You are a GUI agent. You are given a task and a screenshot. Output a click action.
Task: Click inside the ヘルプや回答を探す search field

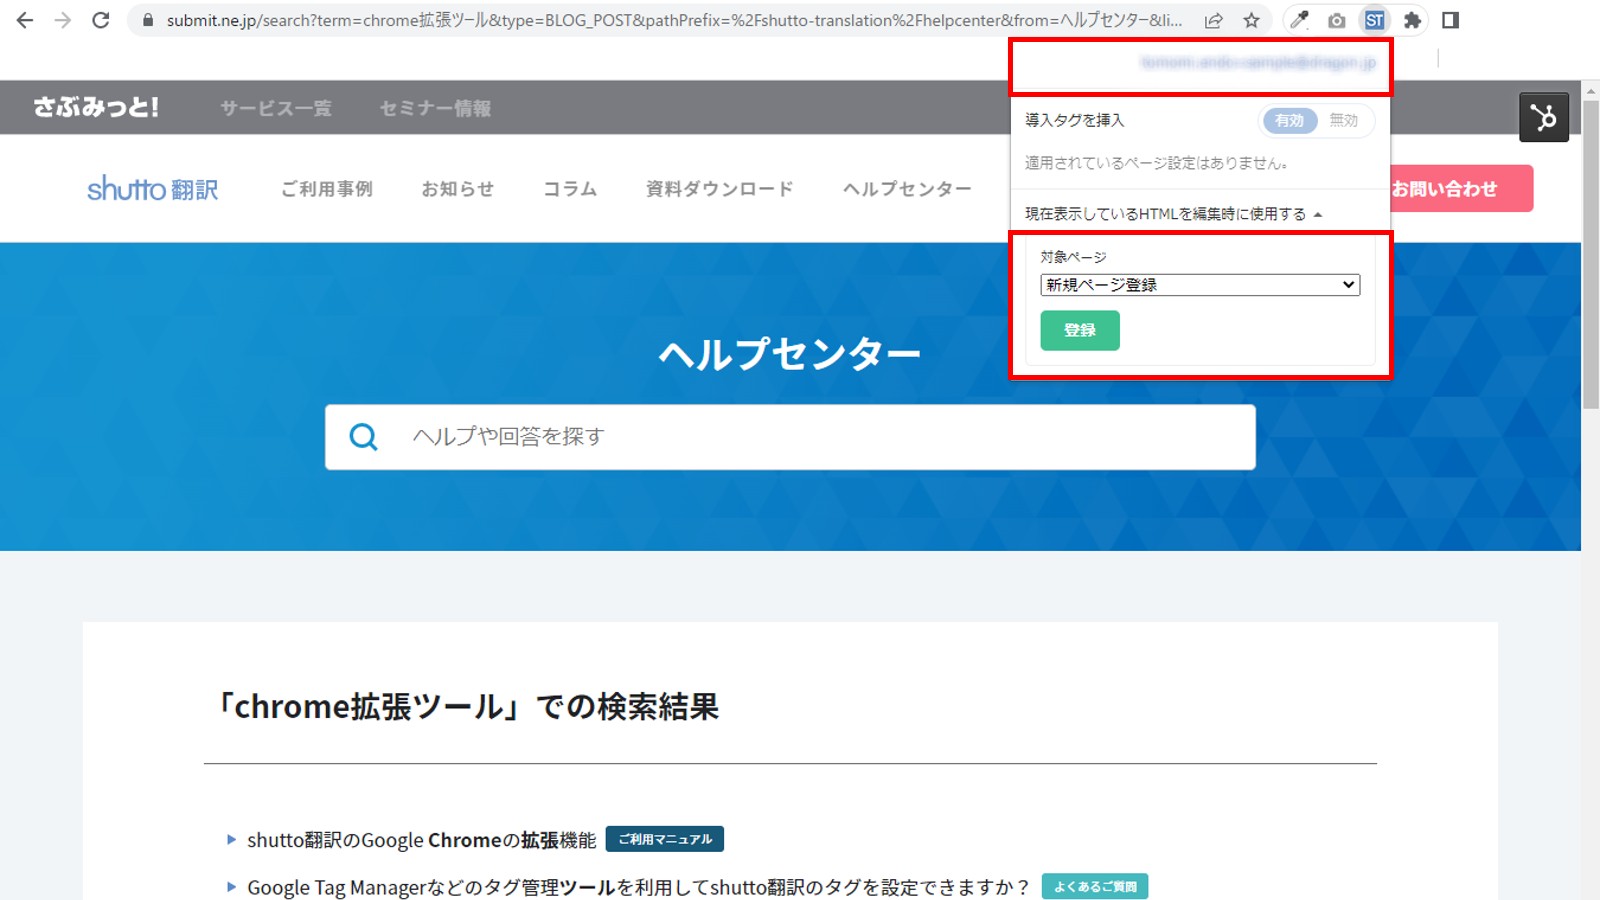point(700,437)
